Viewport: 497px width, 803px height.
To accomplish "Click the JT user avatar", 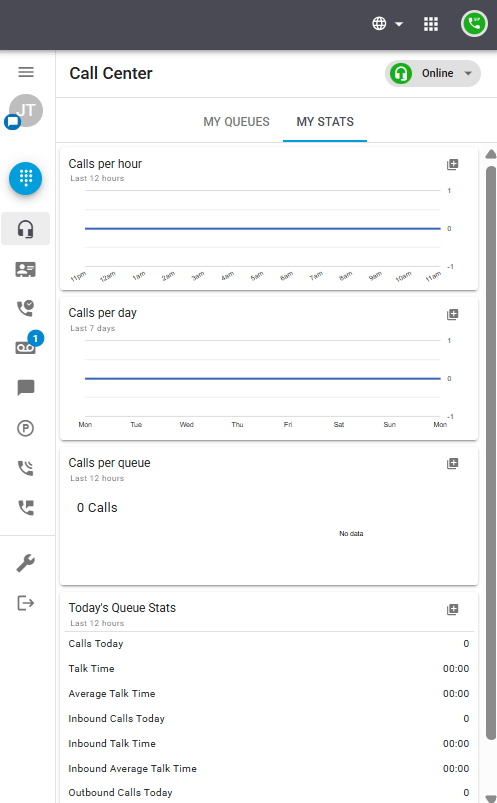I will [26, 111].
